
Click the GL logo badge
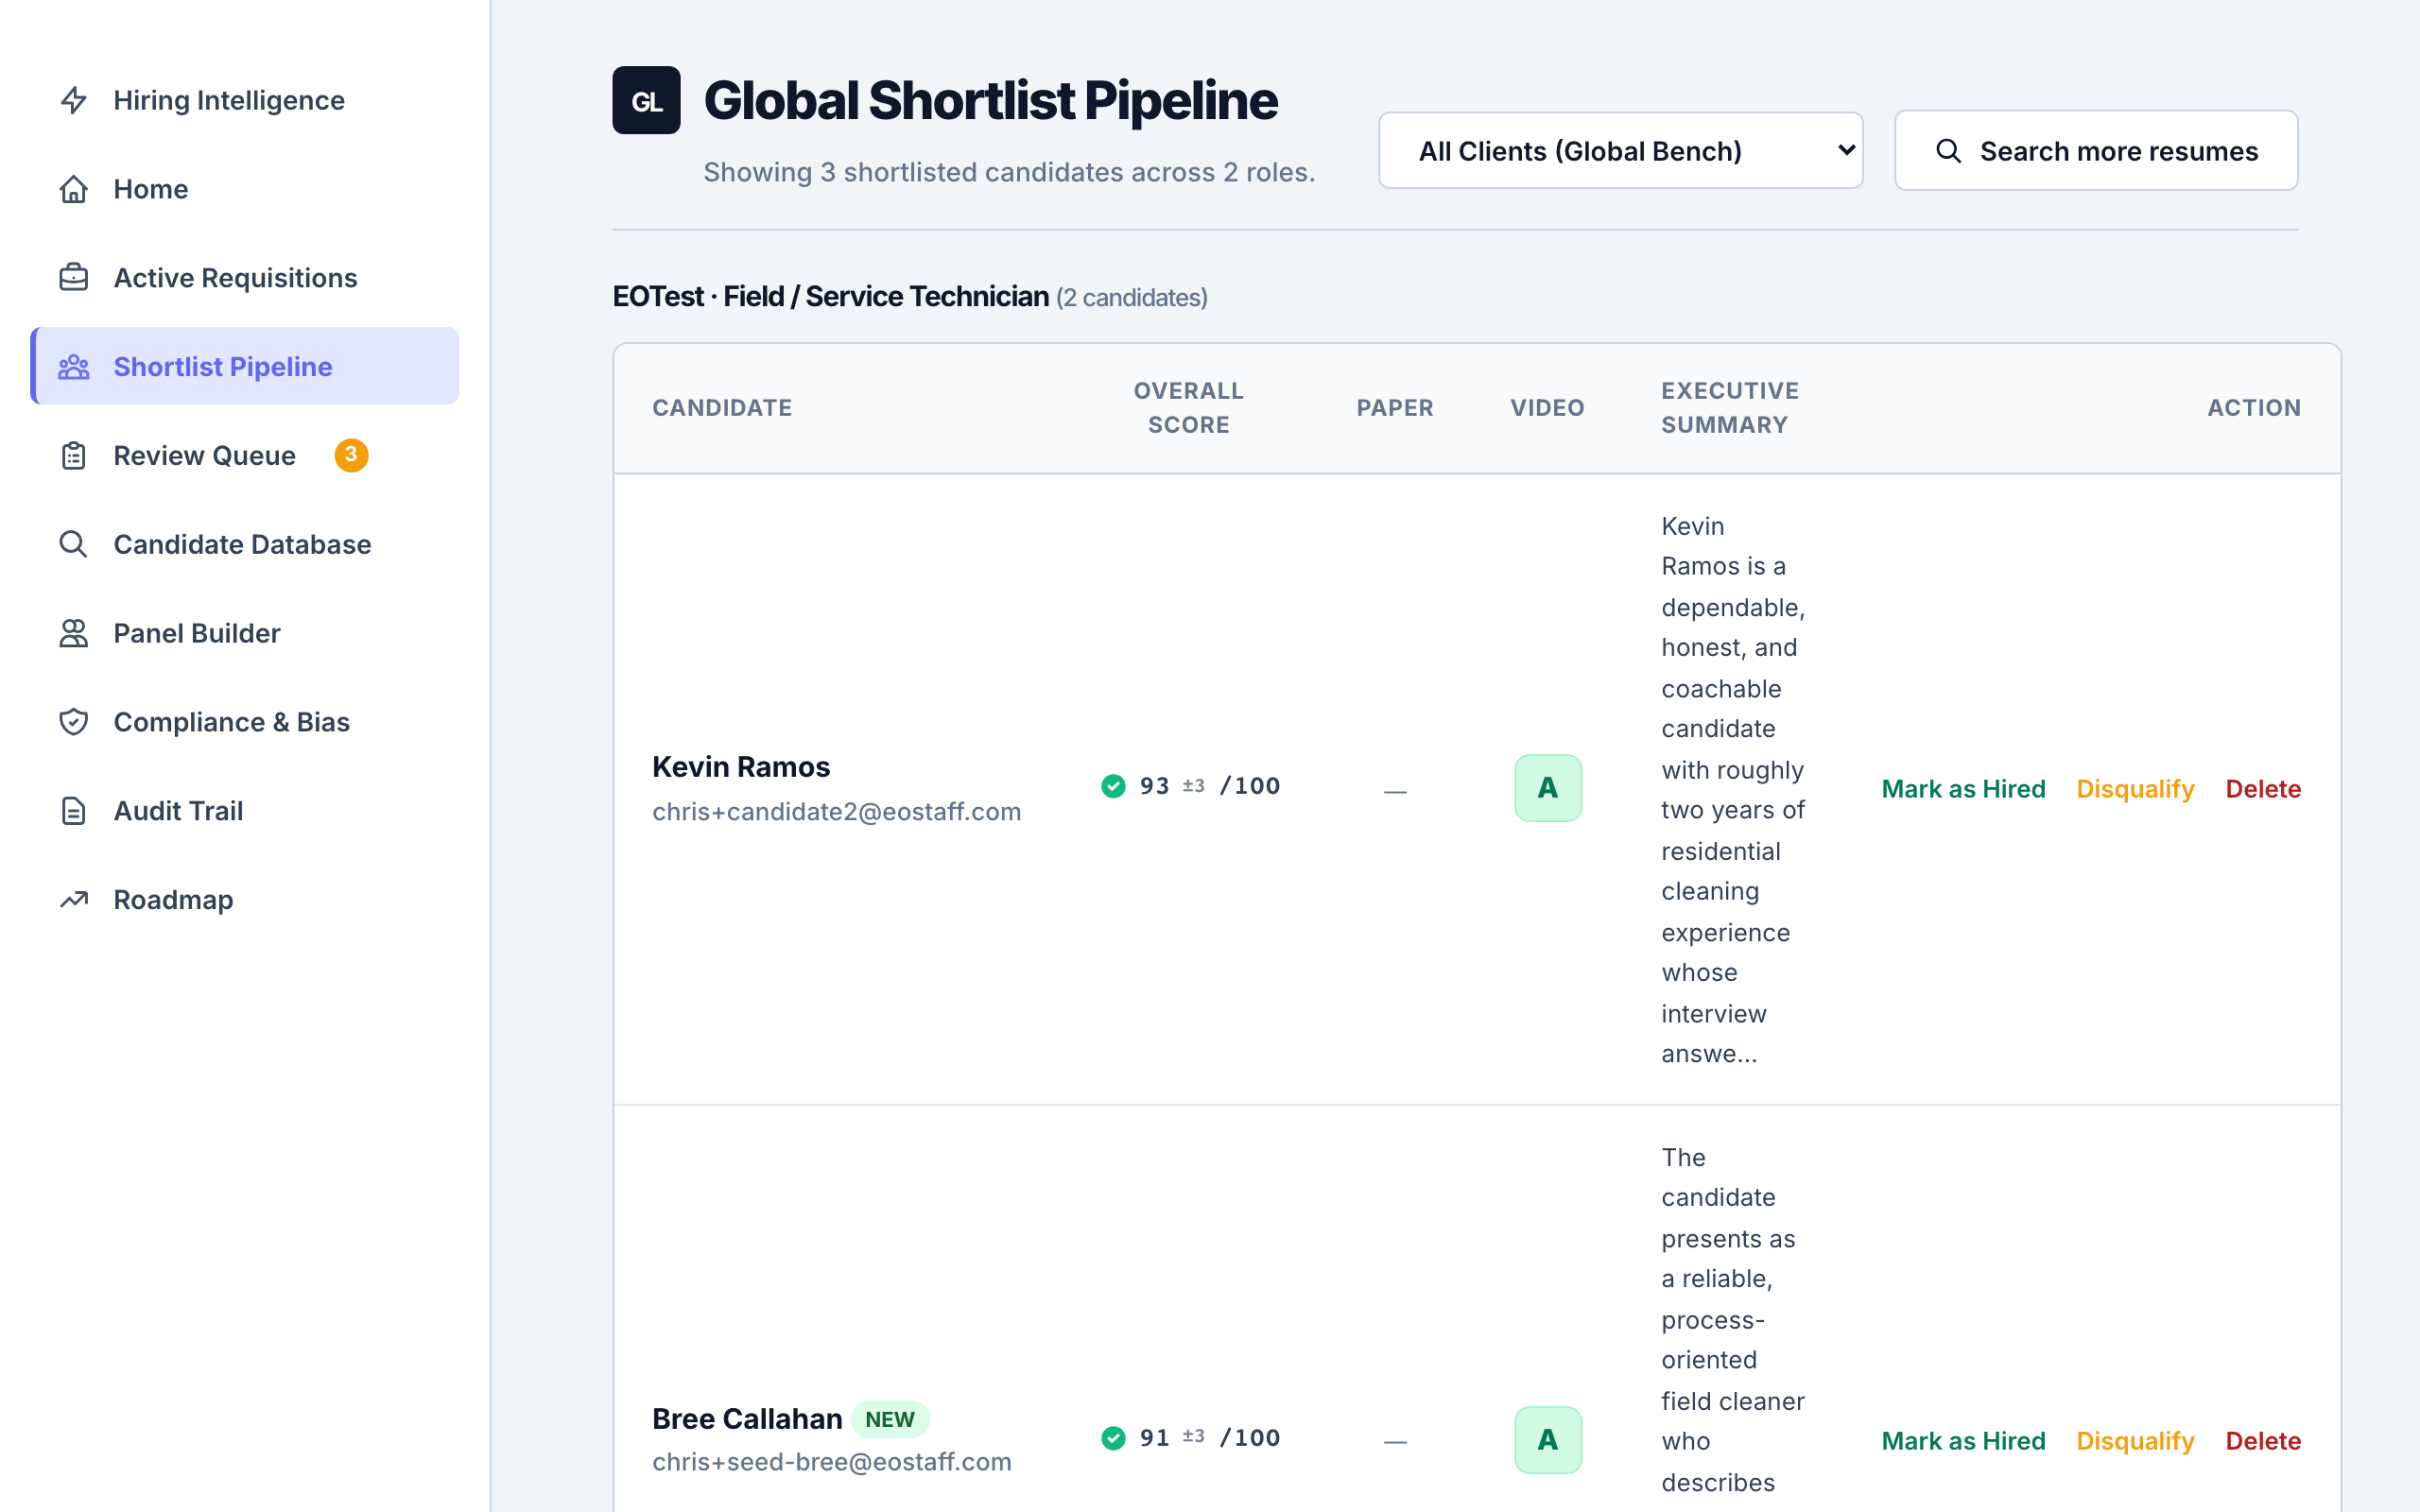[646, 100]
